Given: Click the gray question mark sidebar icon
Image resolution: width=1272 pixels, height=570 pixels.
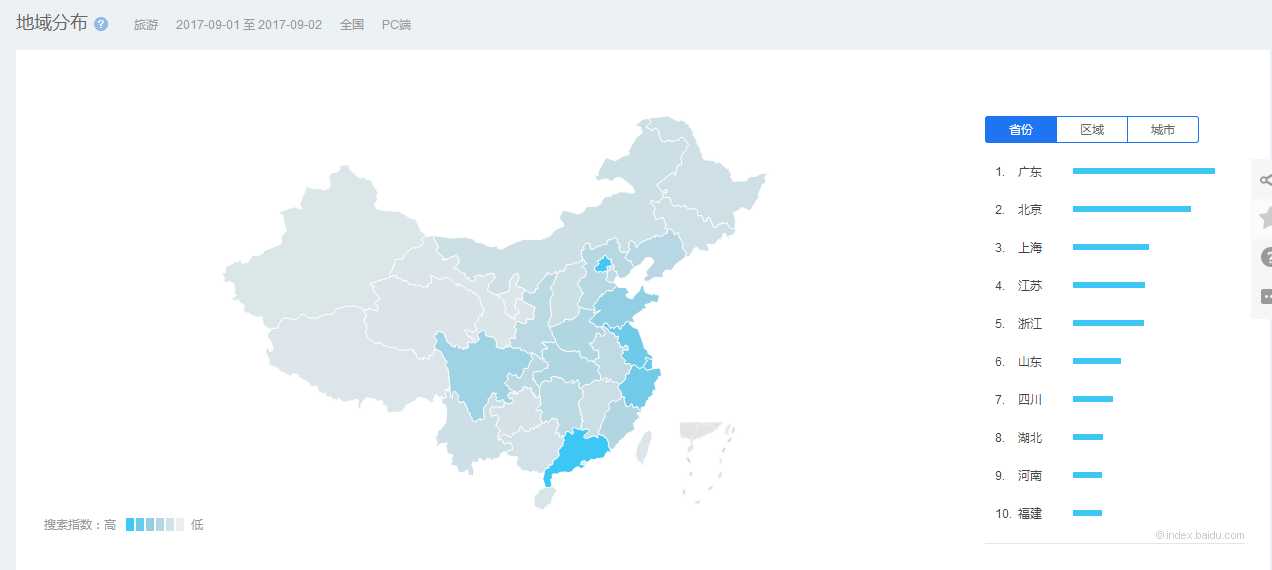Looking at the screenshot, I should [x=1265, y=257].
